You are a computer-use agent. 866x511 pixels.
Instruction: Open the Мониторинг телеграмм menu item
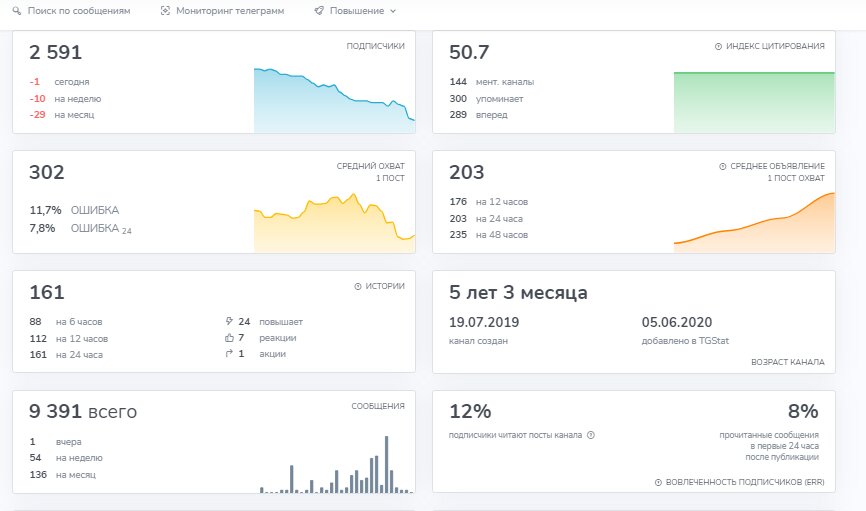point(229,11)
